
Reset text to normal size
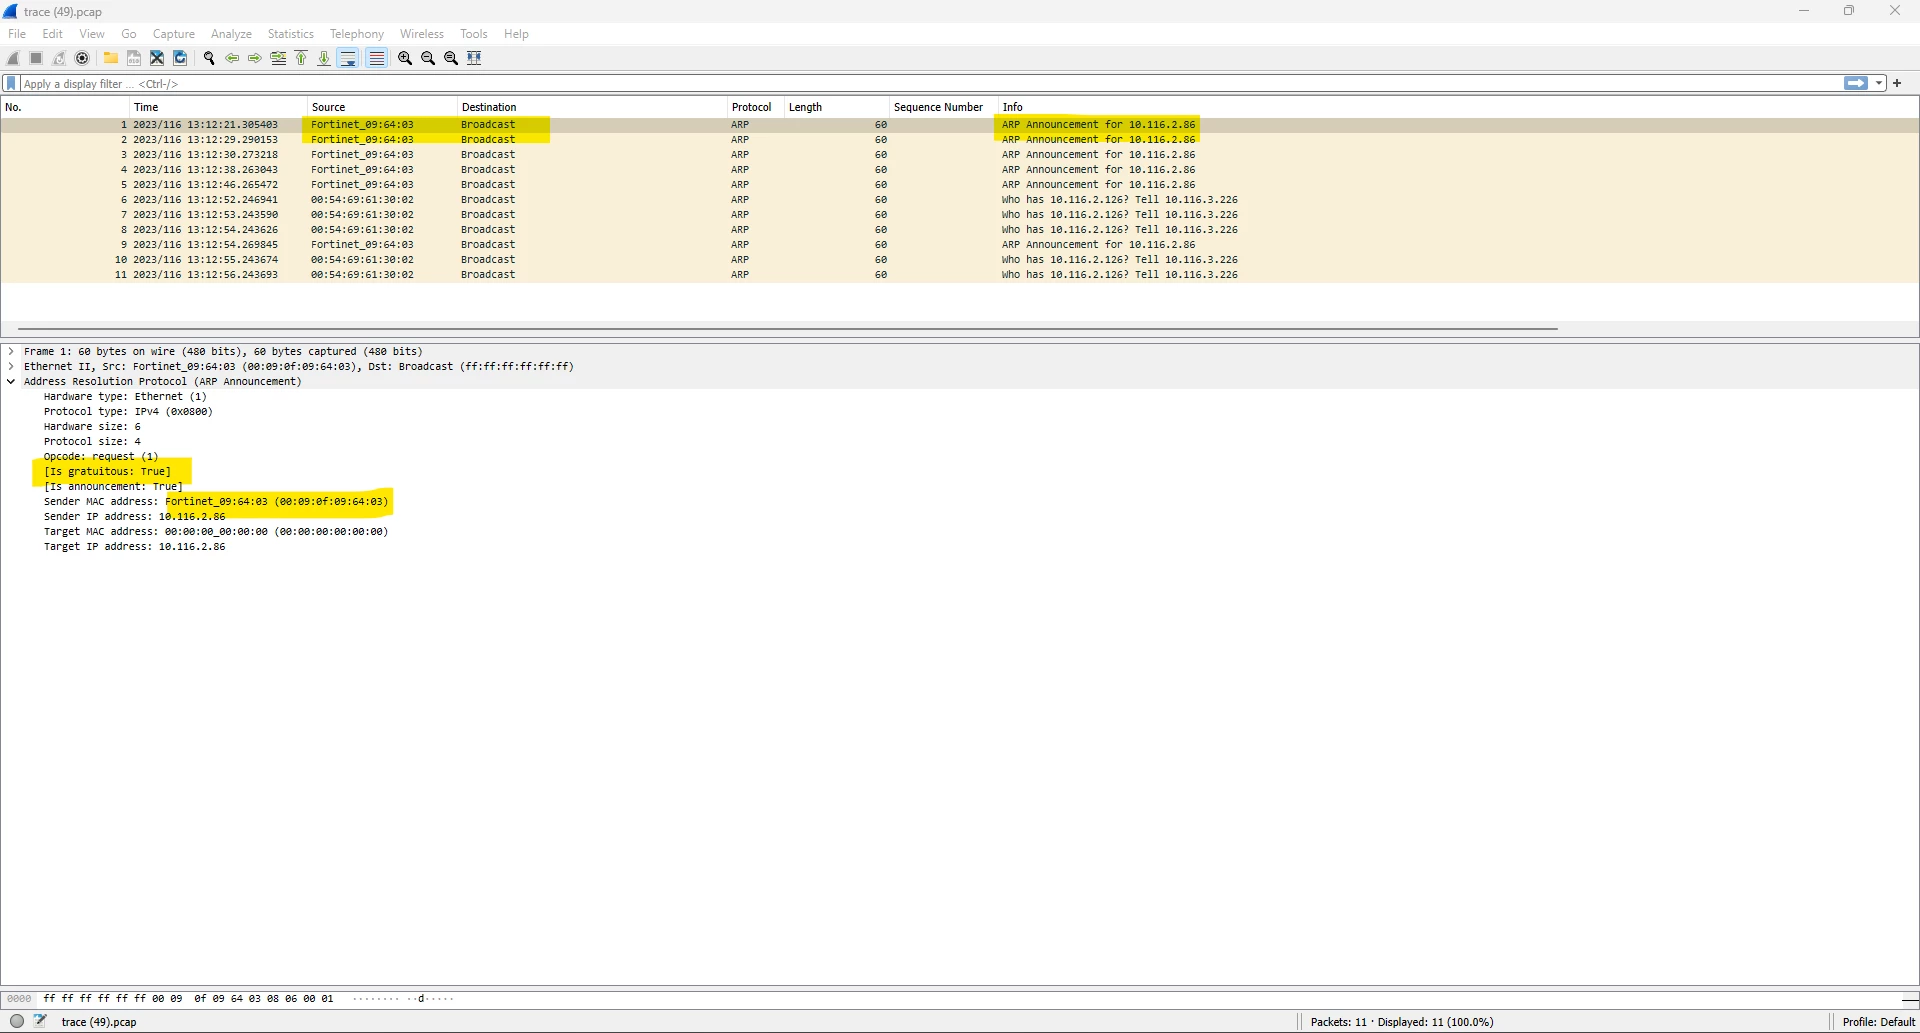(451, 58)
